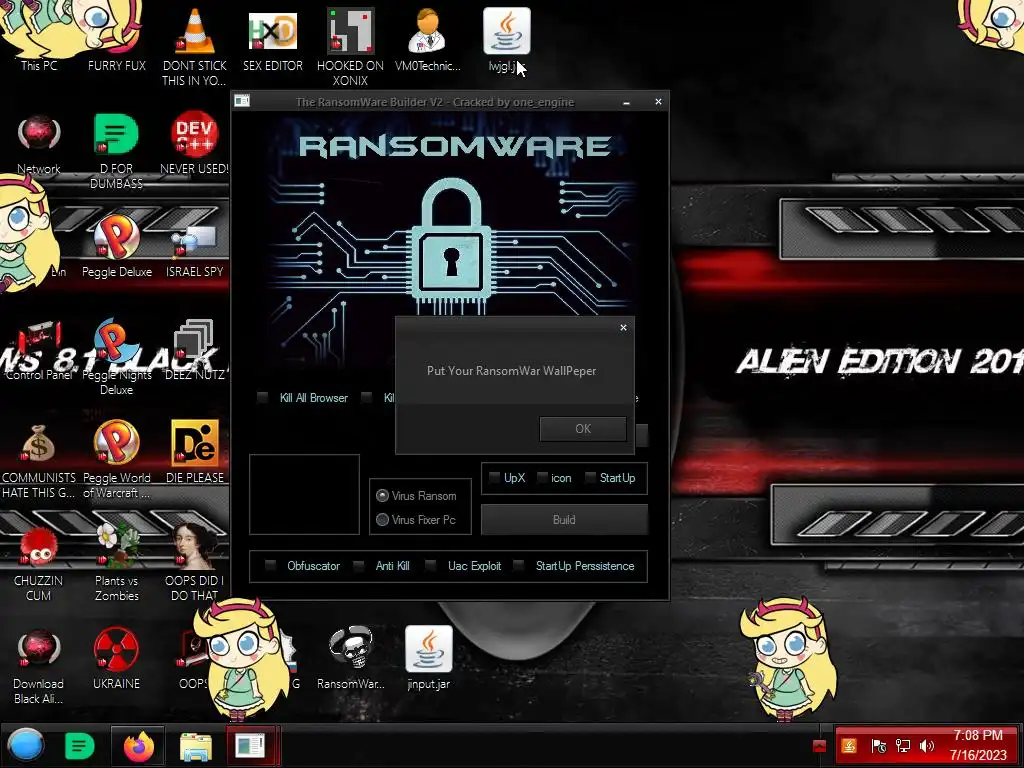The width and height of the screenshot is (1024, 768).
Task: Open the volume speaker tray icon
Action: pos(926,746)
